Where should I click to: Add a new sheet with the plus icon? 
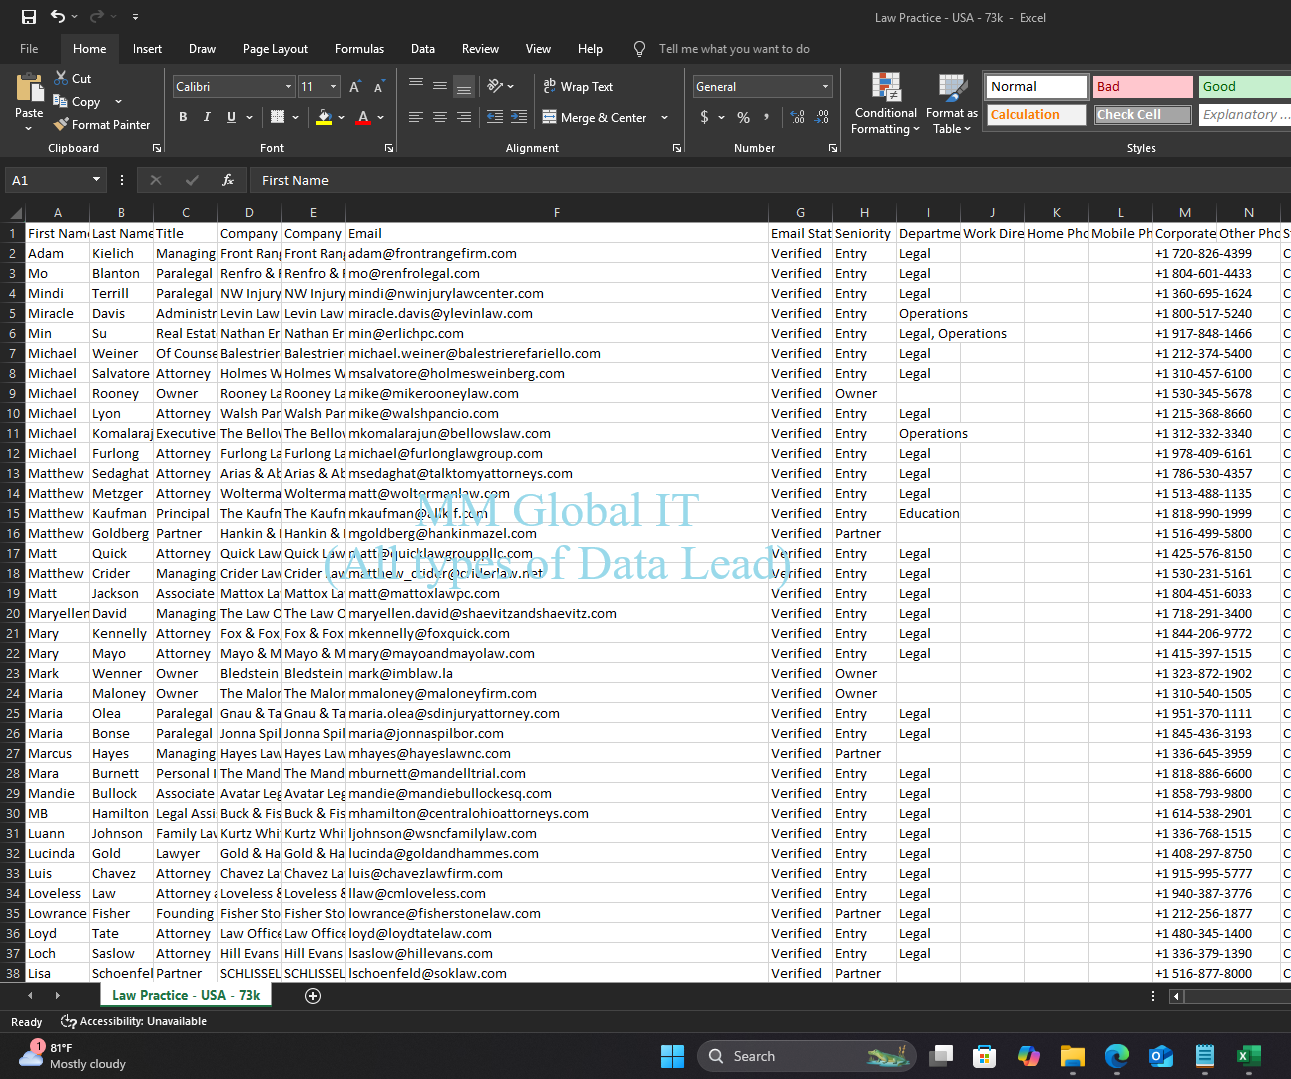click(313, 995)
